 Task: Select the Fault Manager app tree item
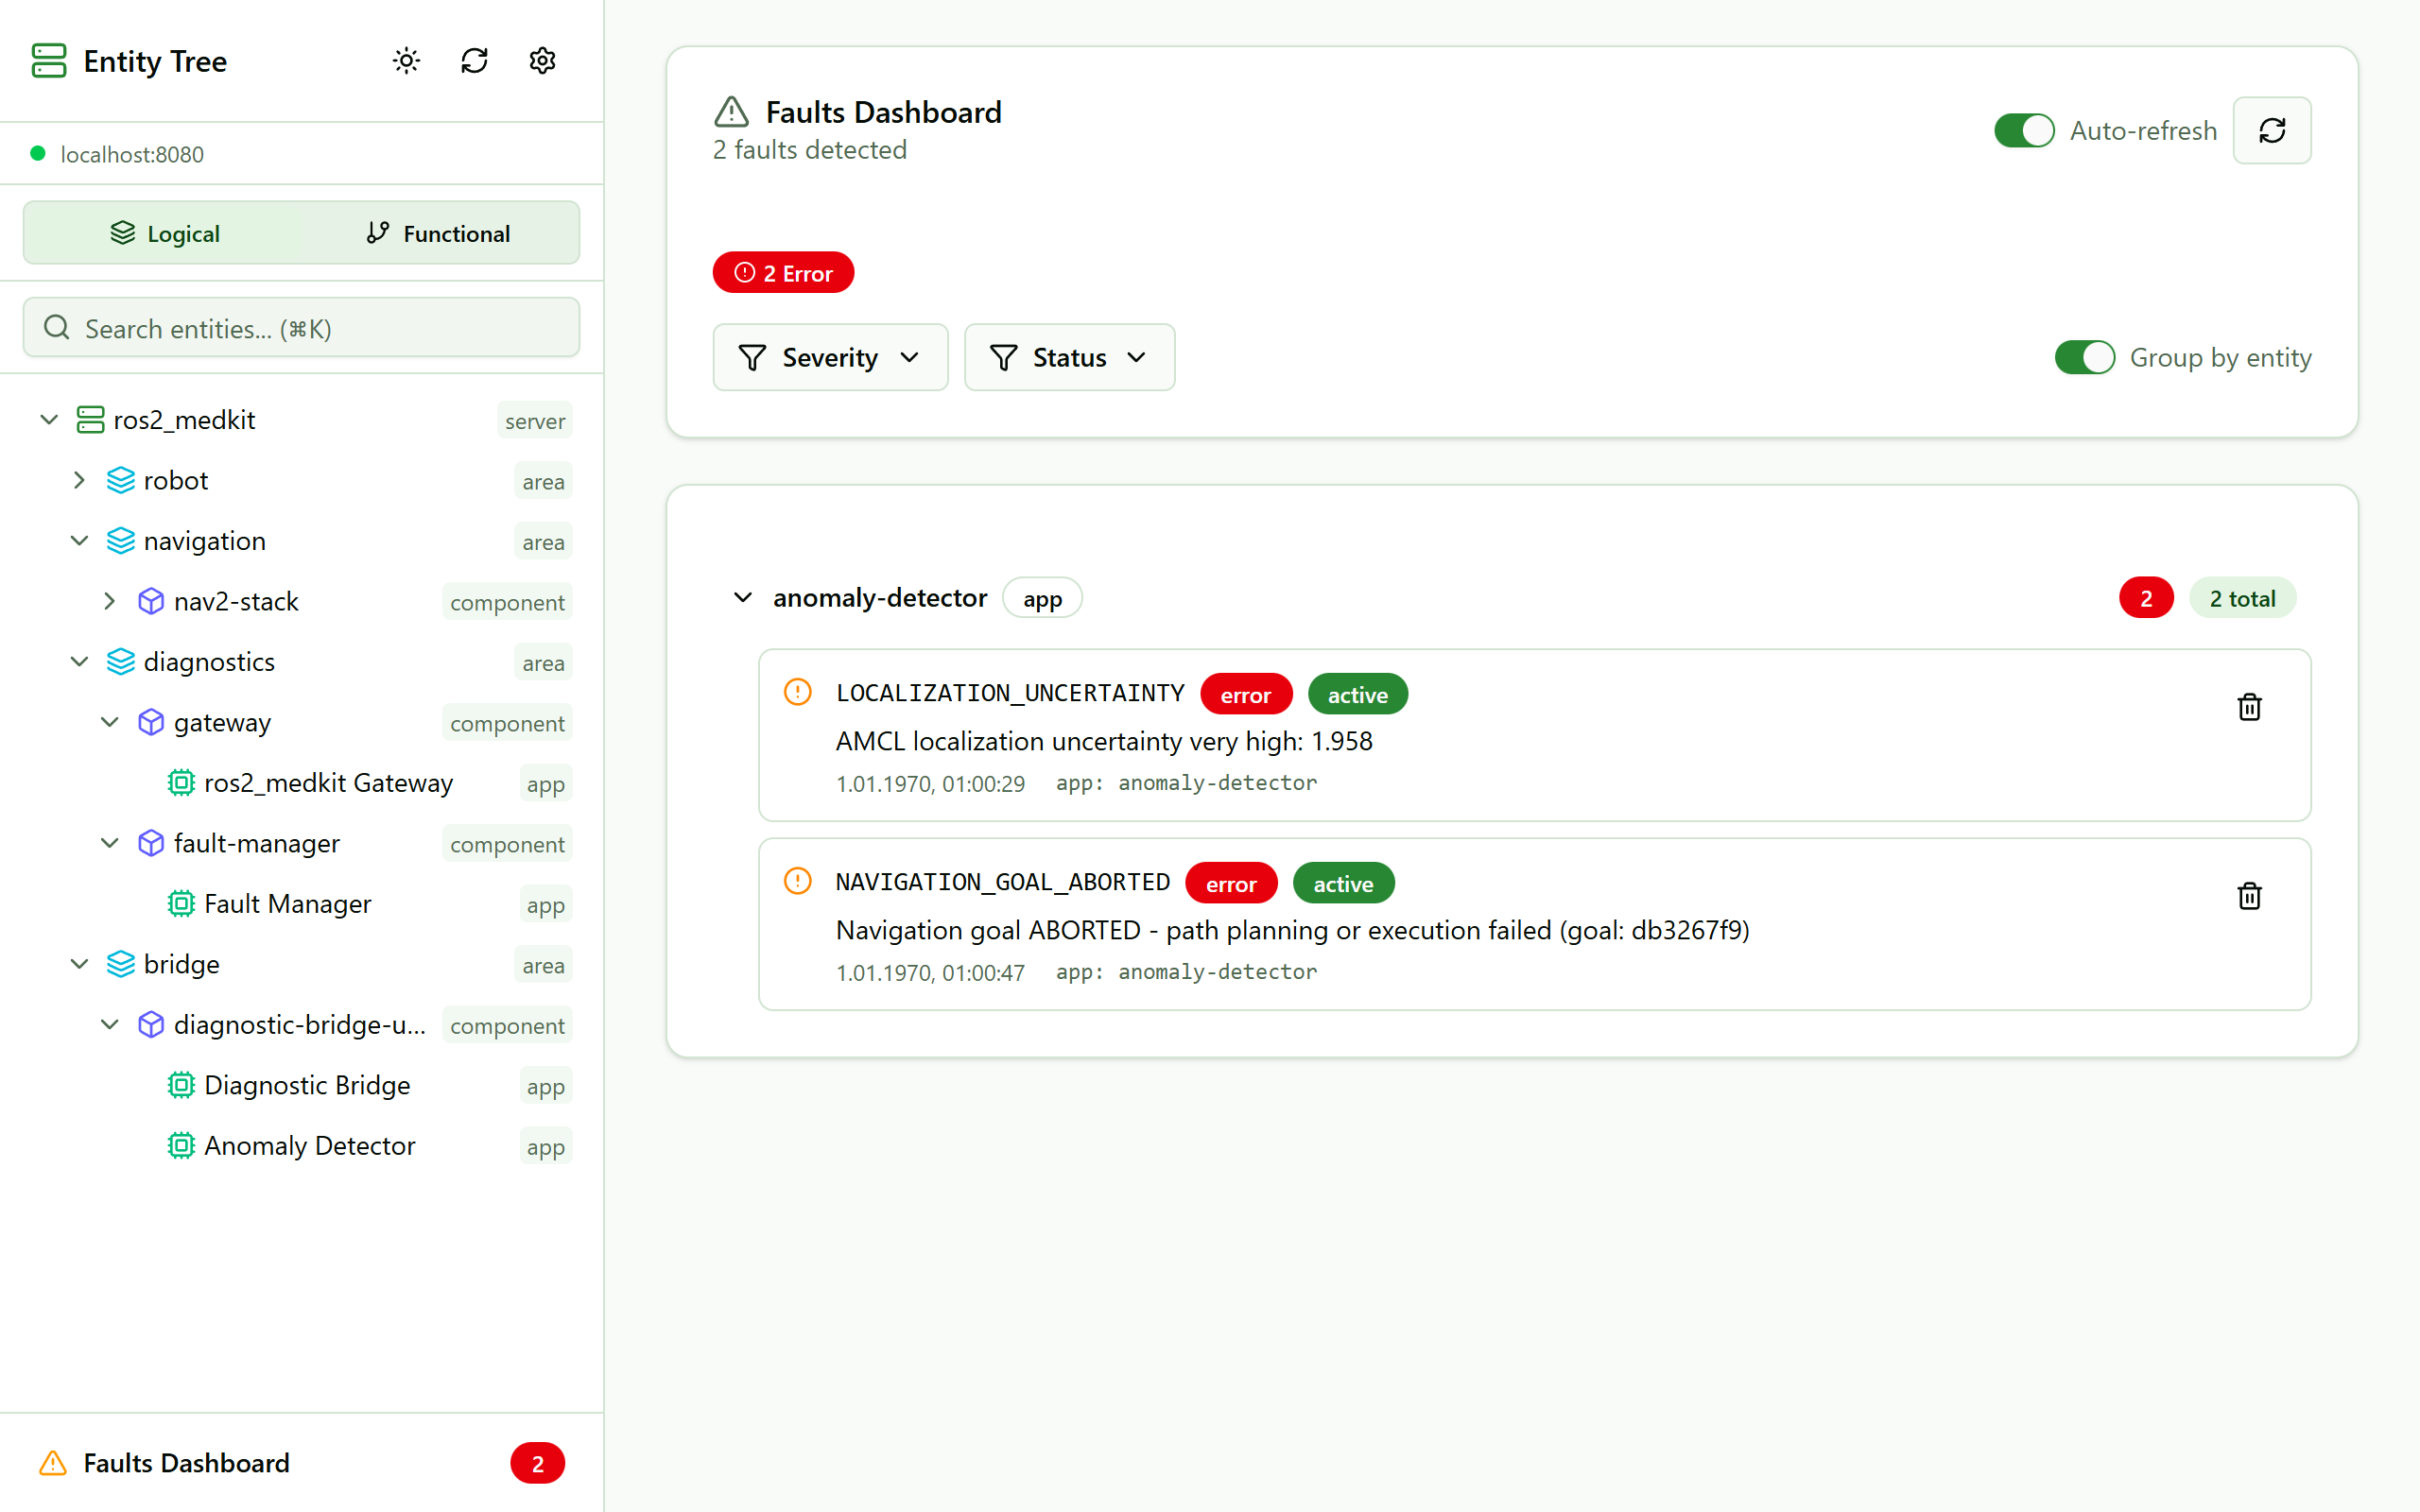tap(287, 903)
